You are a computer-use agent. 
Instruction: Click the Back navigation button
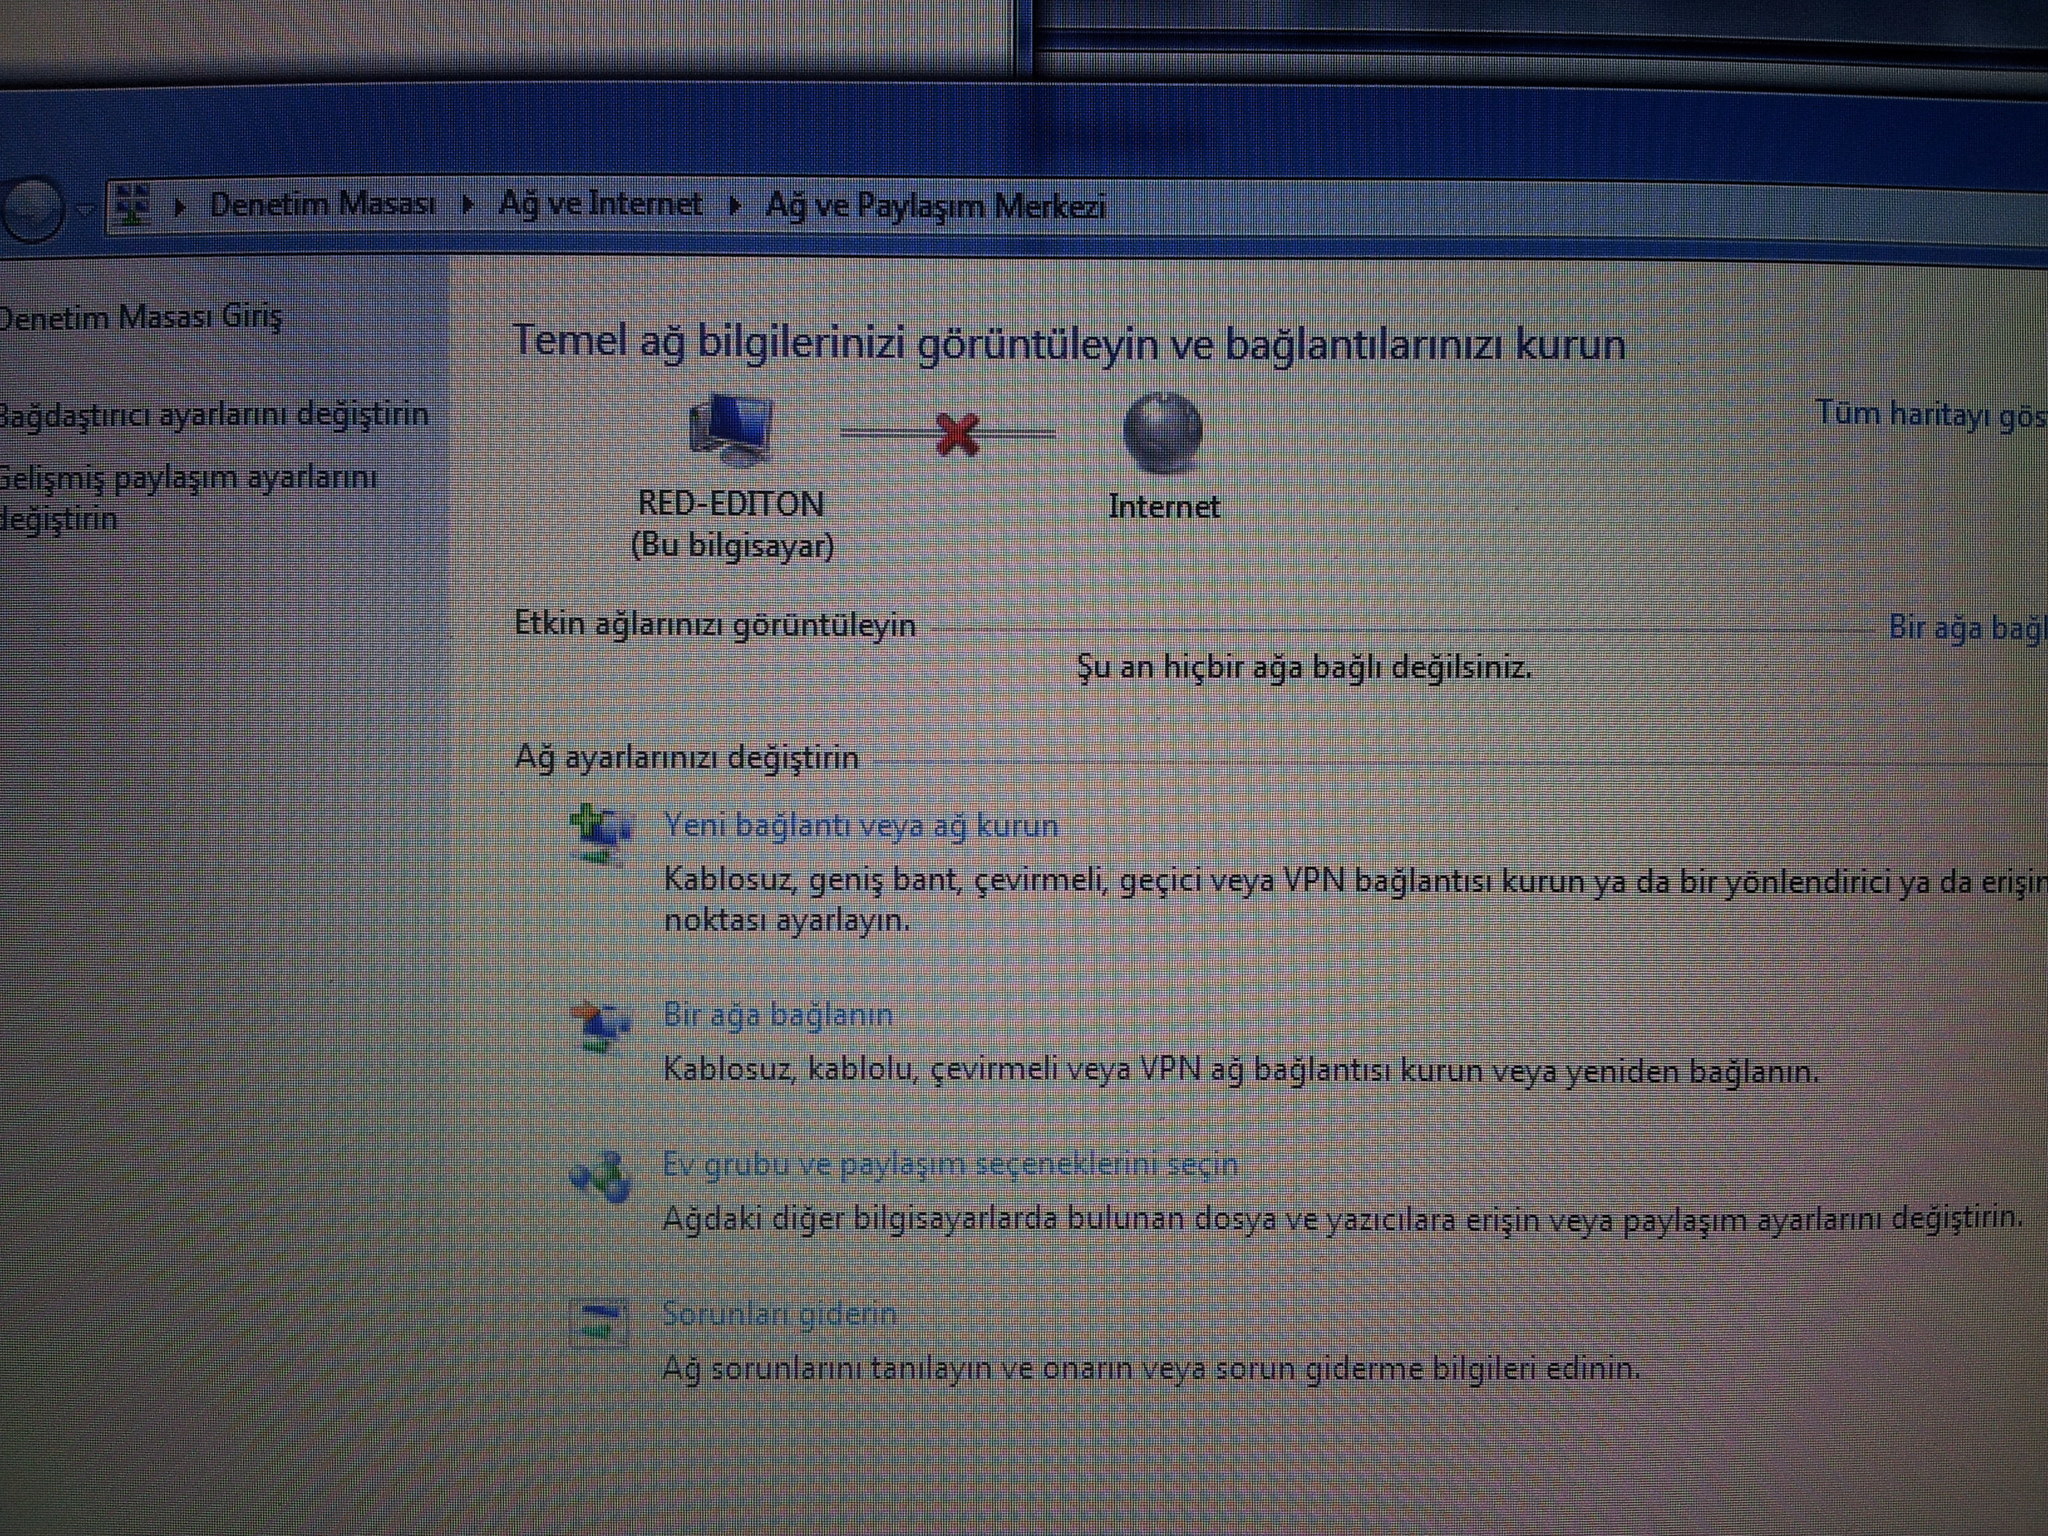point(32,209)
